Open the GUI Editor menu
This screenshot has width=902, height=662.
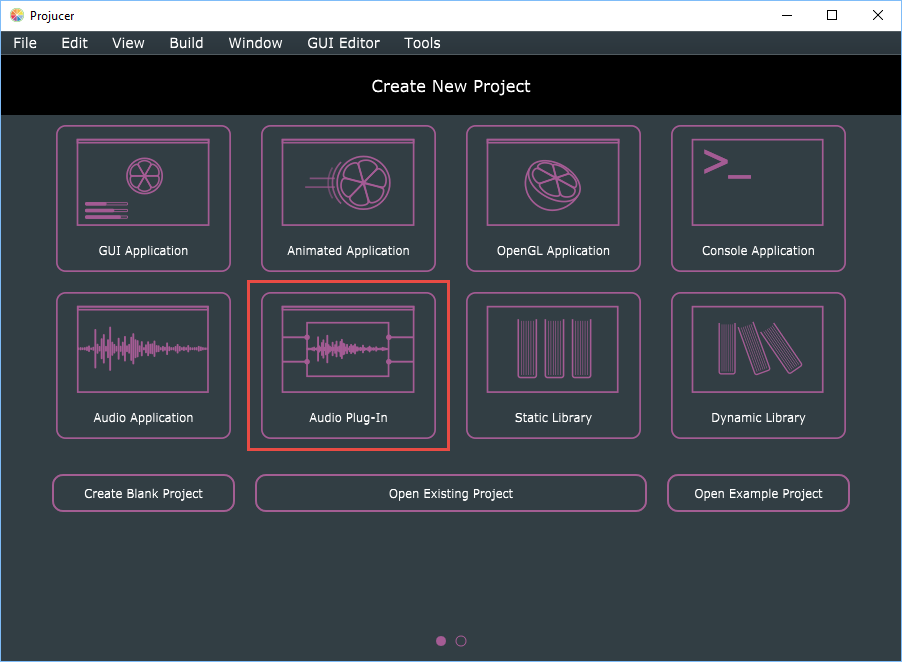[343, 43]
